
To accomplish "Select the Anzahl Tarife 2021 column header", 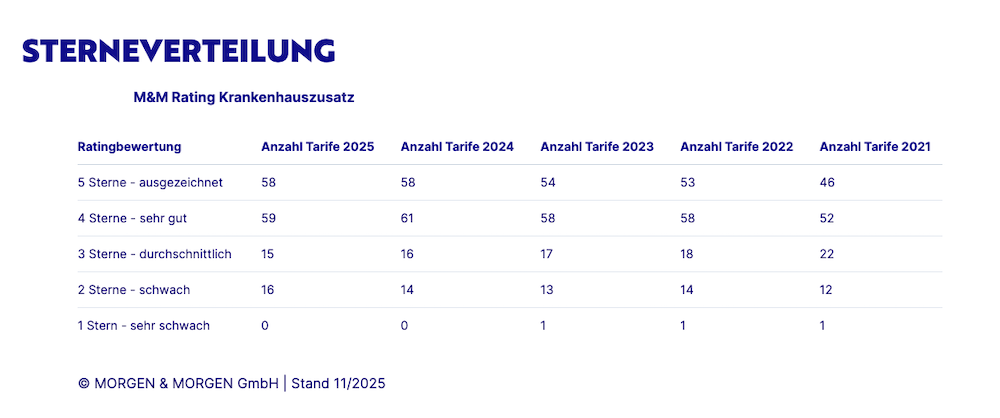I will click(x=875, y=147).
